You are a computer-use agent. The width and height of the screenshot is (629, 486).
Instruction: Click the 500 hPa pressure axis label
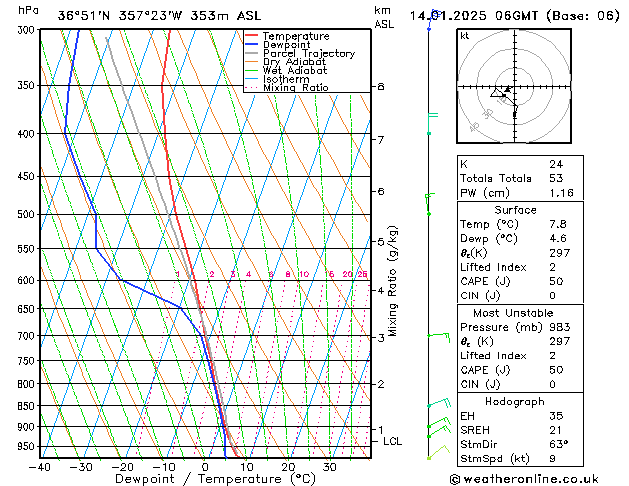tap(26, 214)
